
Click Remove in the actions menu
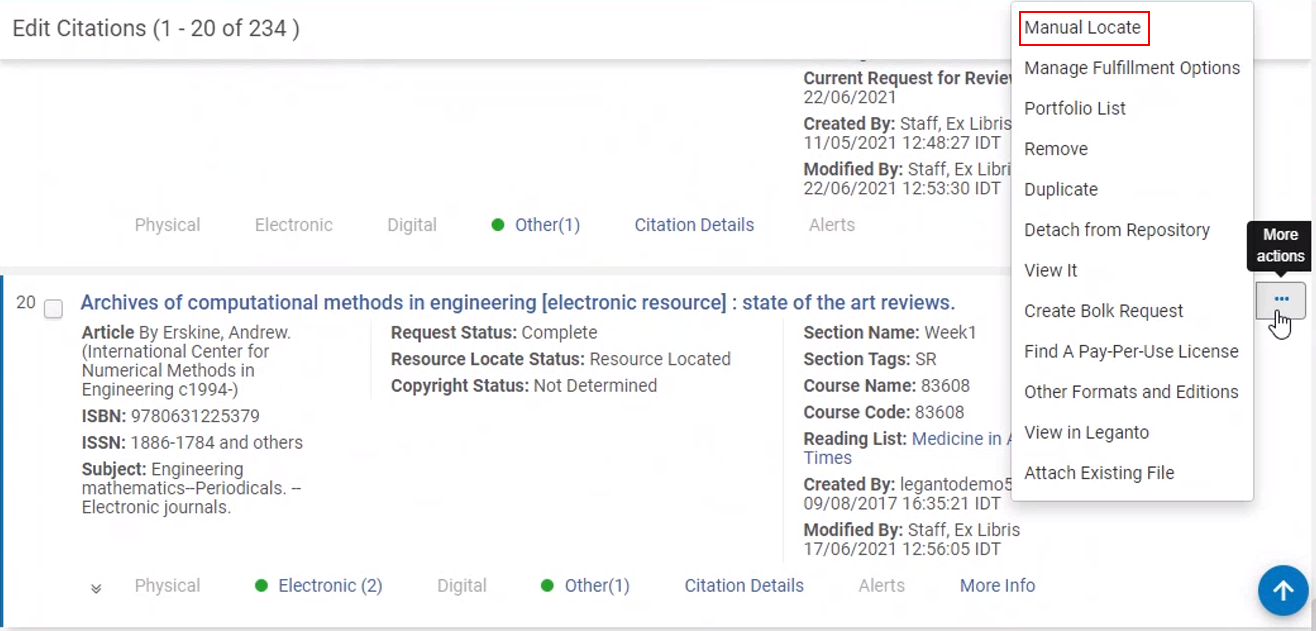(x=1055, y=149)
